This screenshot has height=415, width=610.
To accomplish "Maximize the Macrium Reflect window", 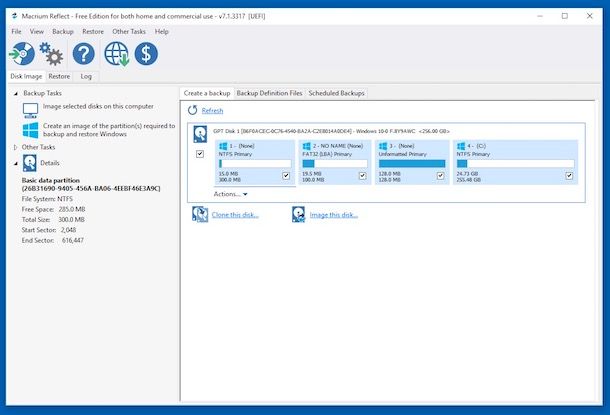I will pyautogui.click(x=564, y=16).
